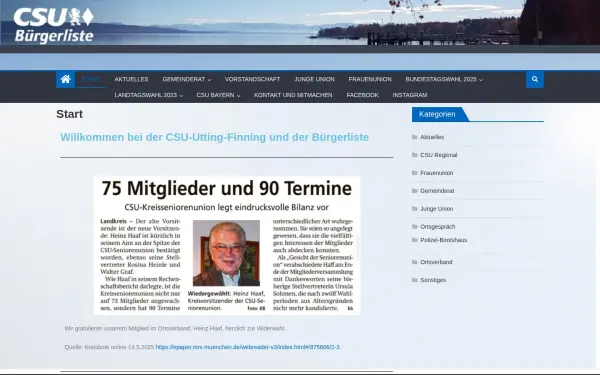The width and height of the screenshot is (600, 375).
Task: Click the Kategorien sidebar heading
Action: coord(437,114)
